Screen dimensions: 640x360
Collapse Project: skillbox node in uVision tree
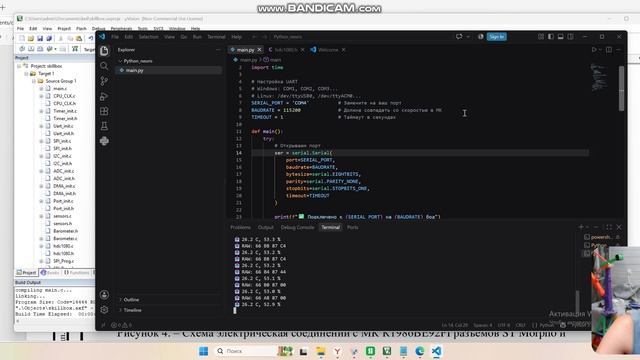pyautogui.click(x=19, y=66)
